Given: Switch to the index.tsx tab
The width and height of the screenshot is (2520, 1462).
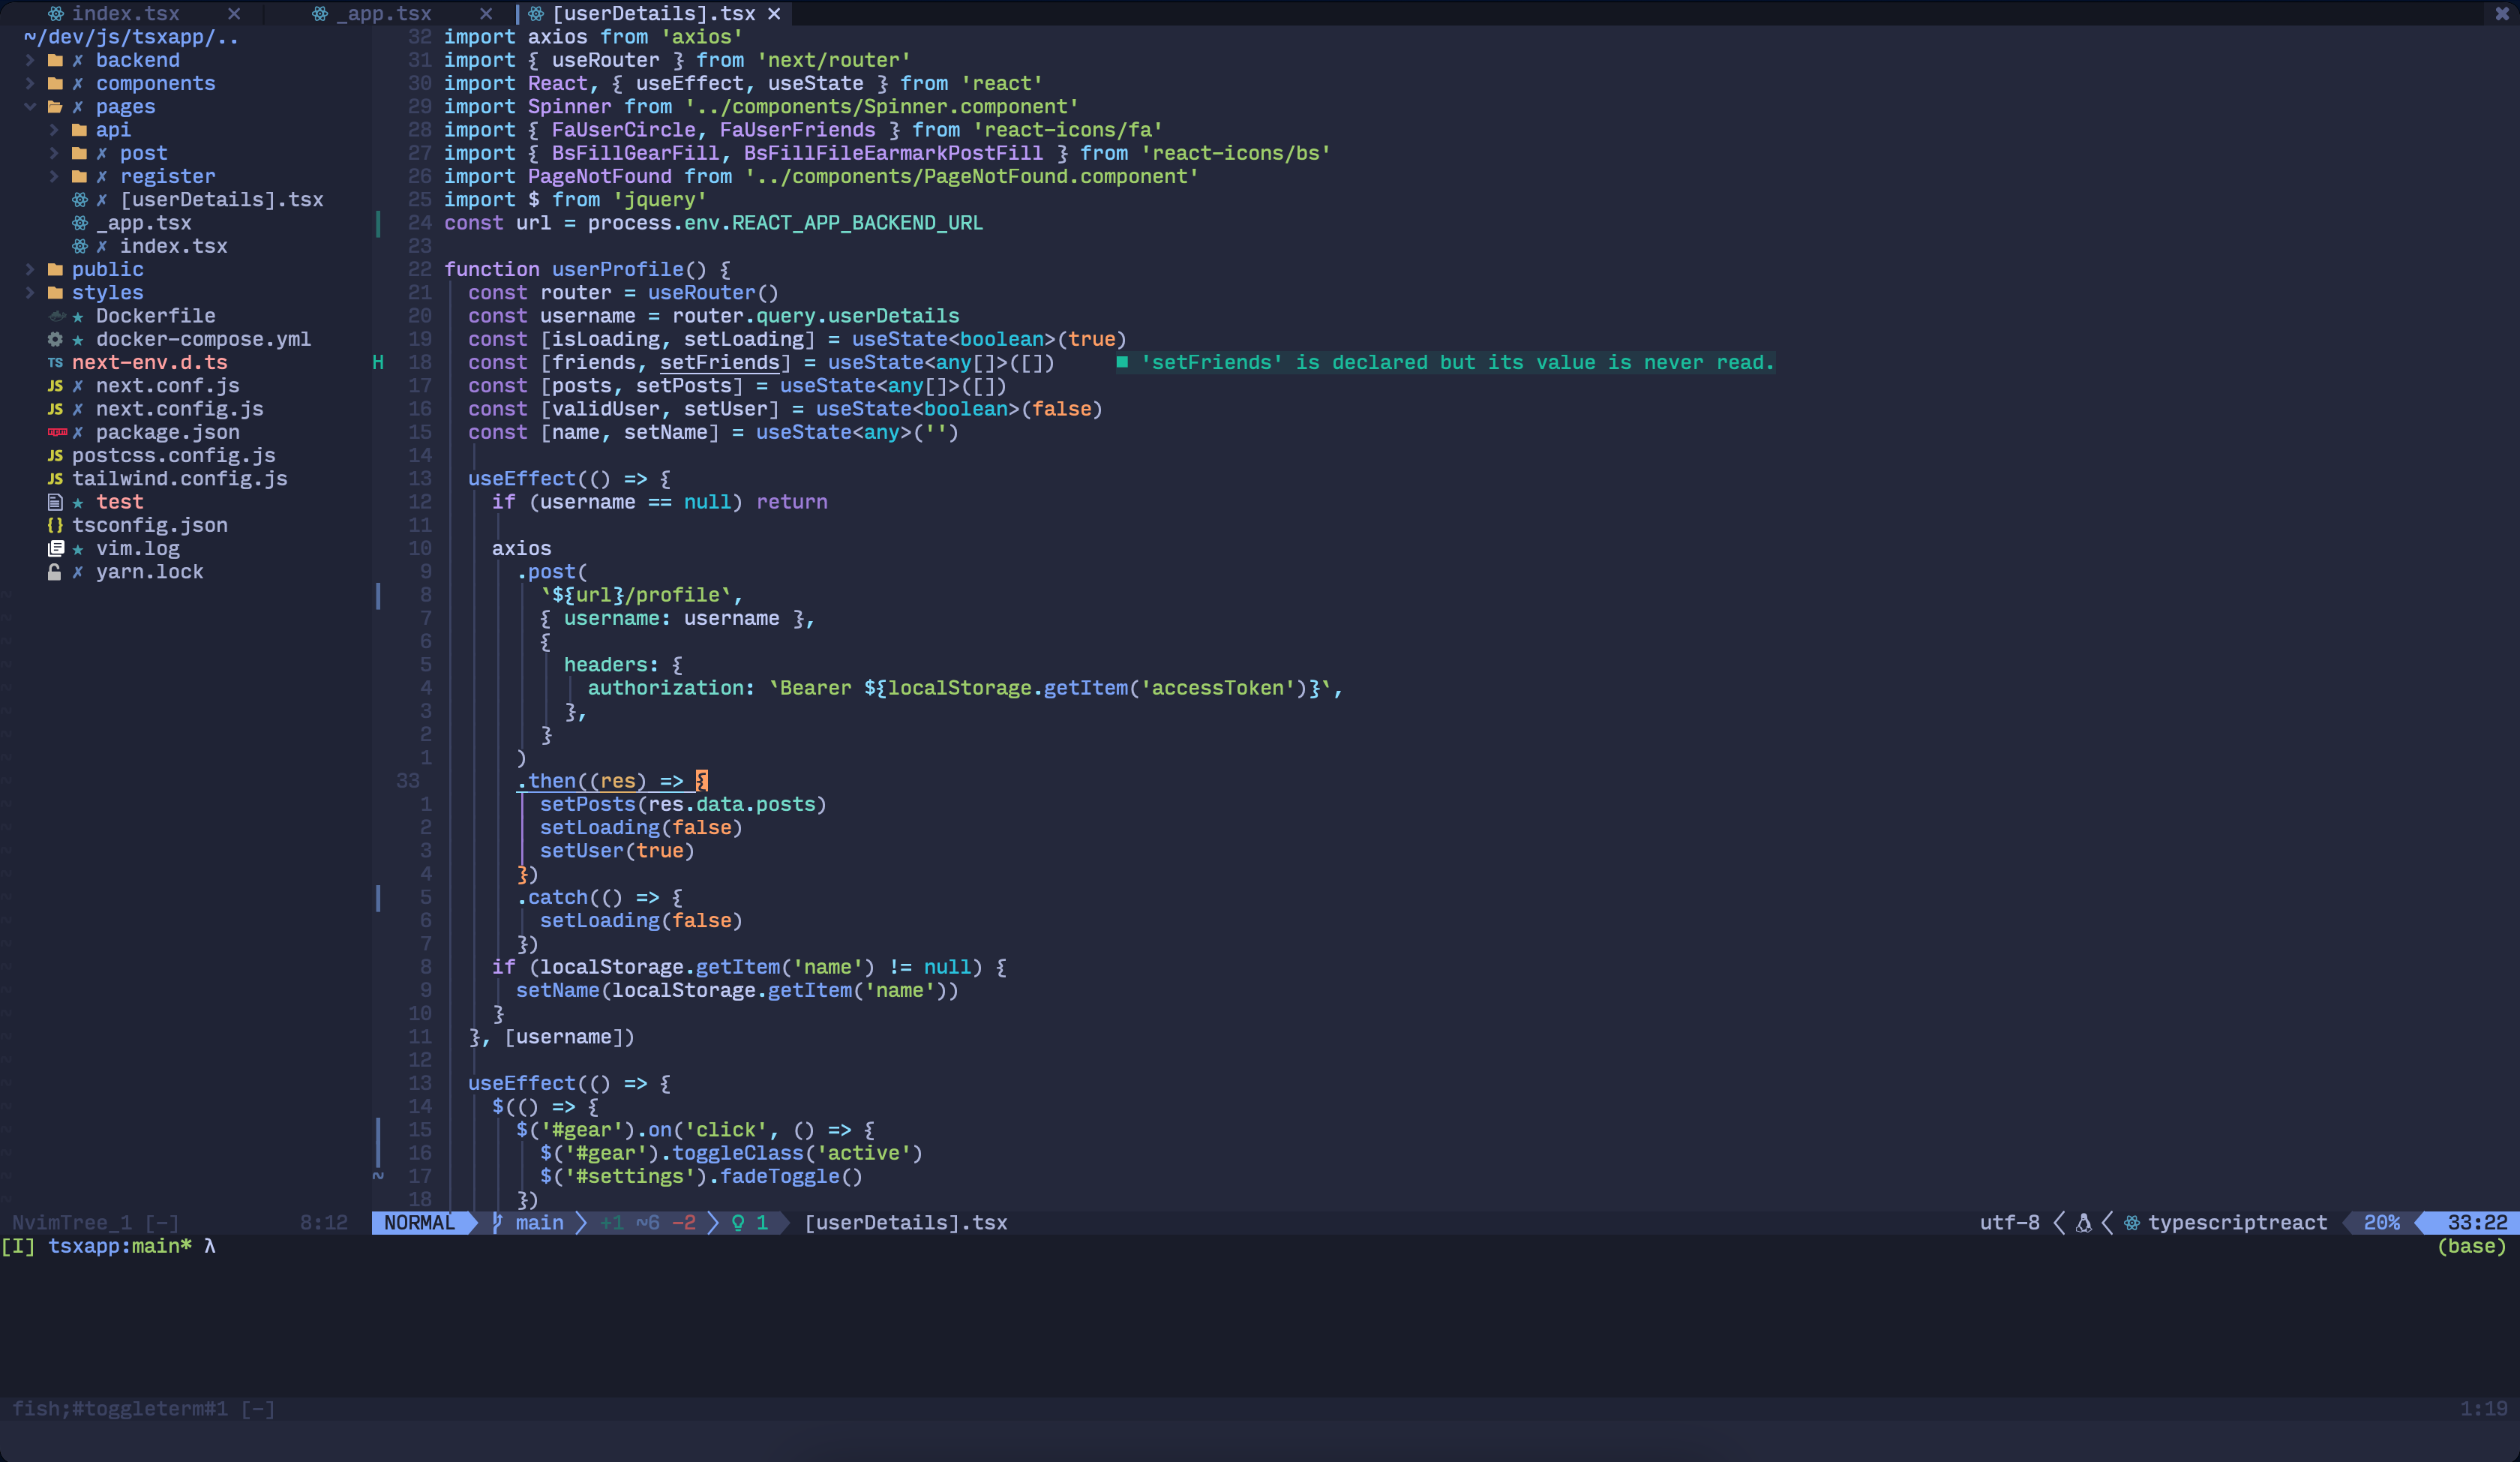Looking at the screenshot, I should point(125,13).
